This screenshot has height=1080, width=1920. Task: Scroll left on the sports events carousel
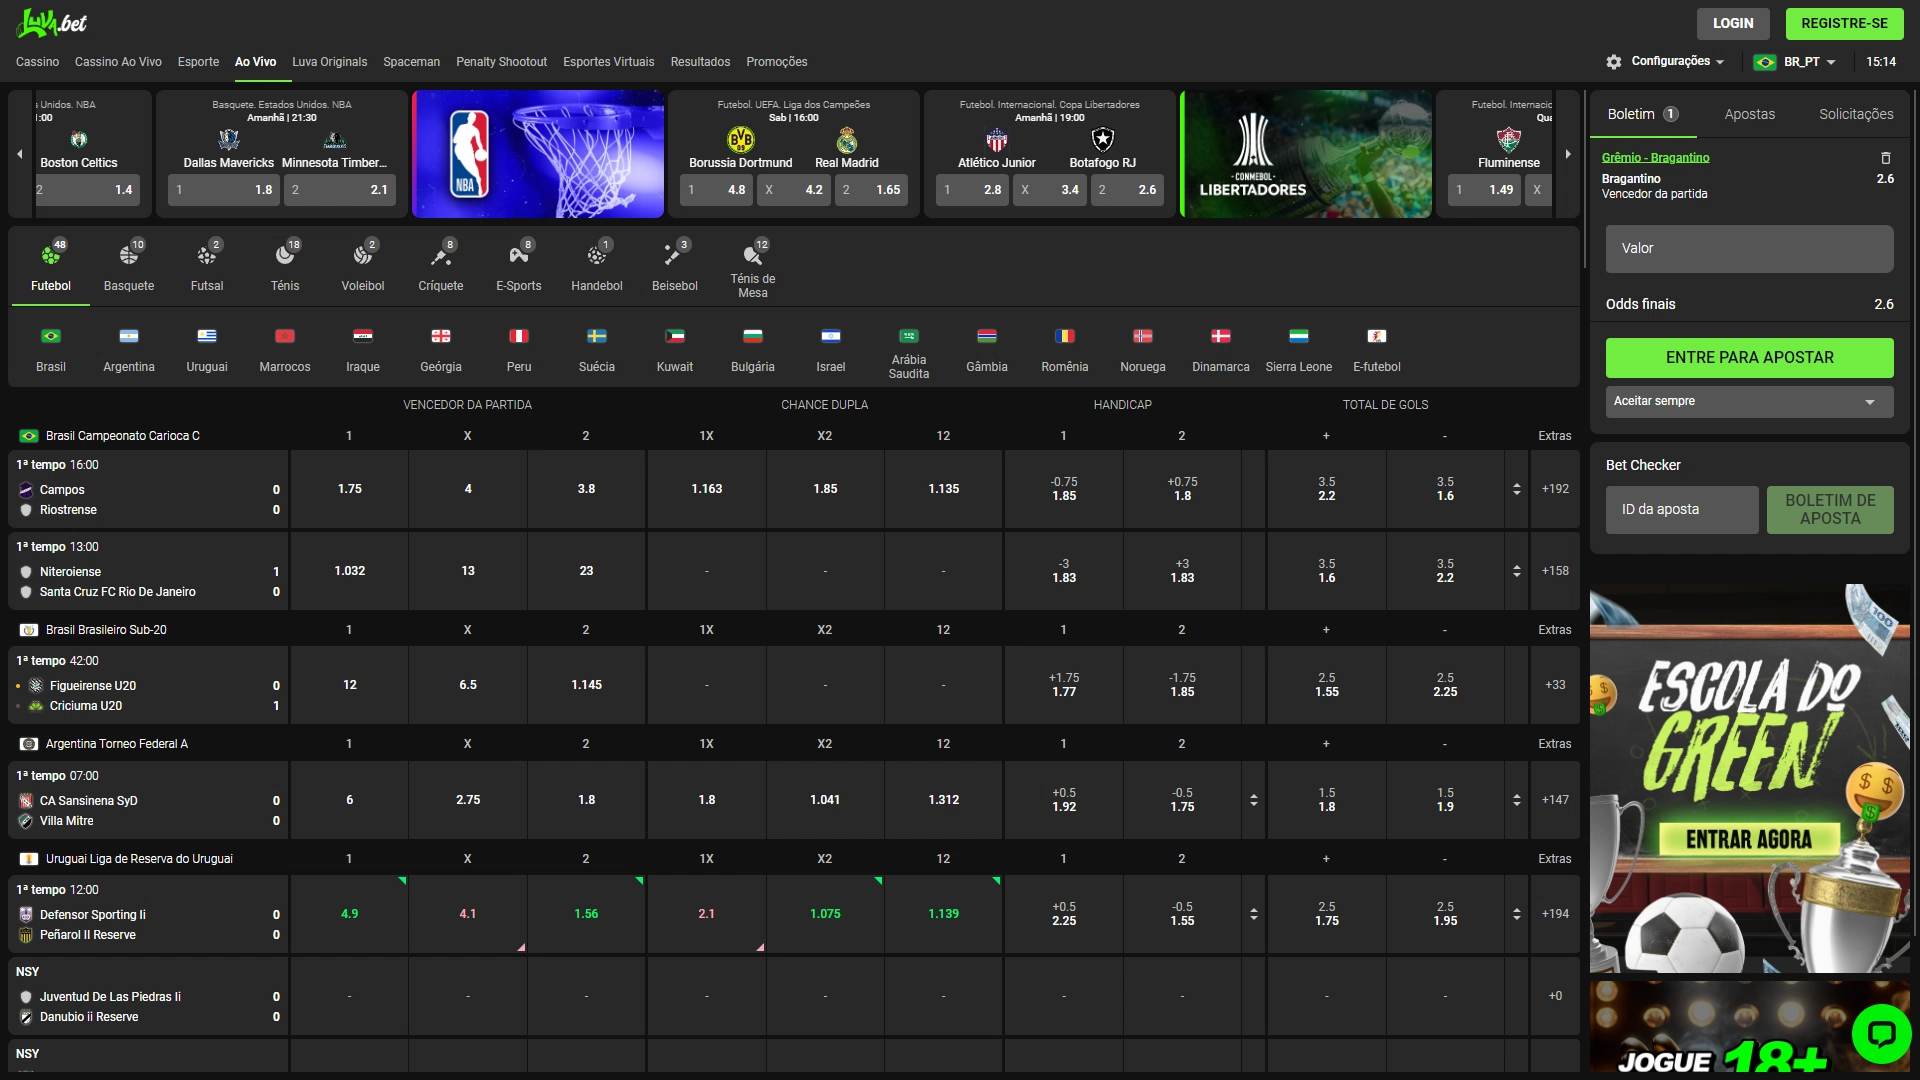pyautogui.click(x=18, y=154)
